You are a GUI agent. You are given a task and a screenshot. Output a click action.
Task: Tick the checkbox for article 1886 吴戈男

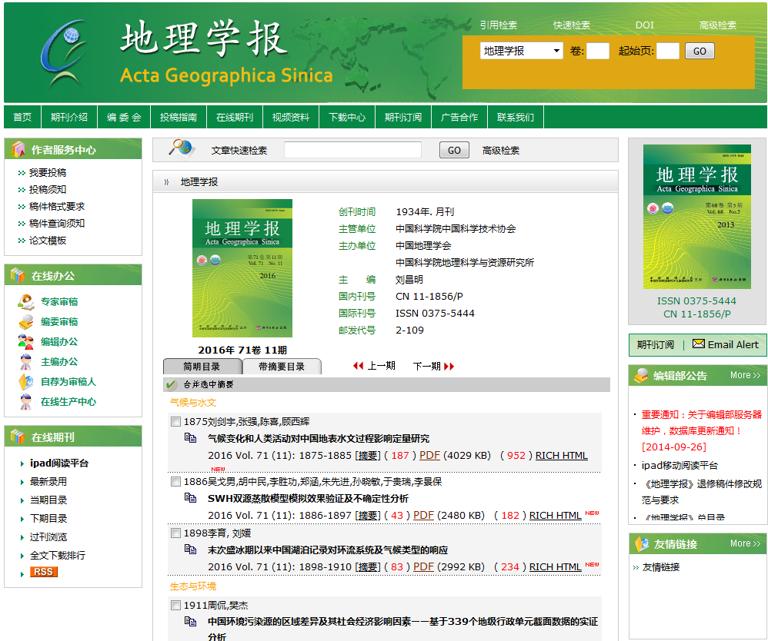pyautogui.click(x=175, y=481)
